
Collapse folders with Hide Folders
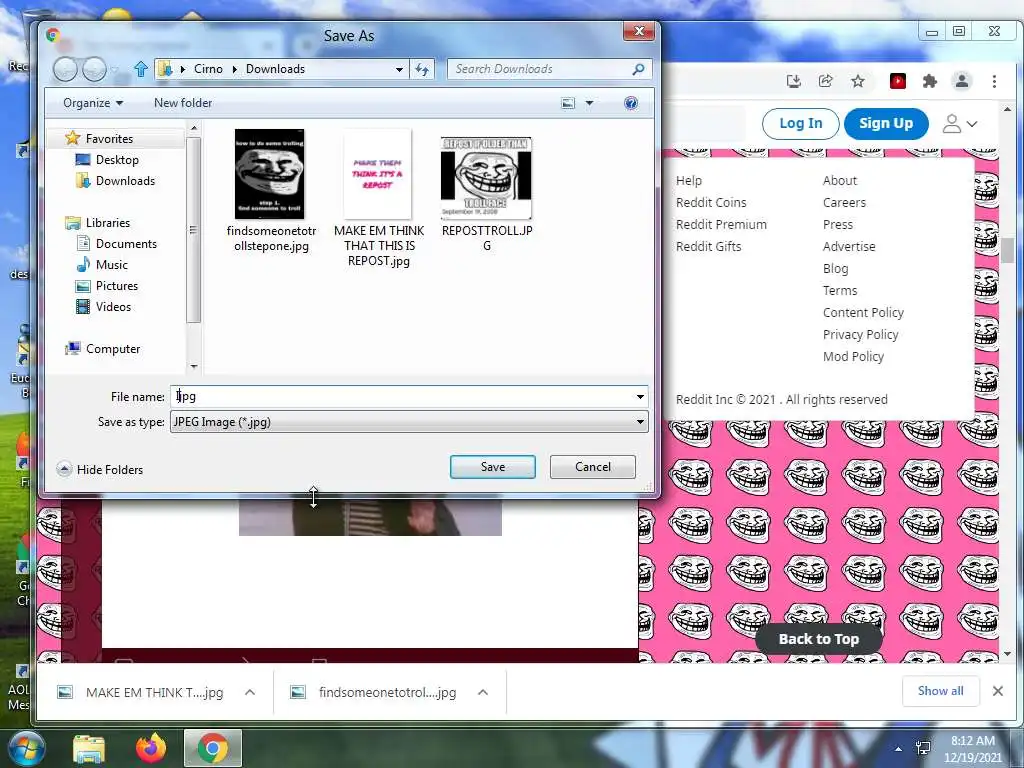pos(101,470)
